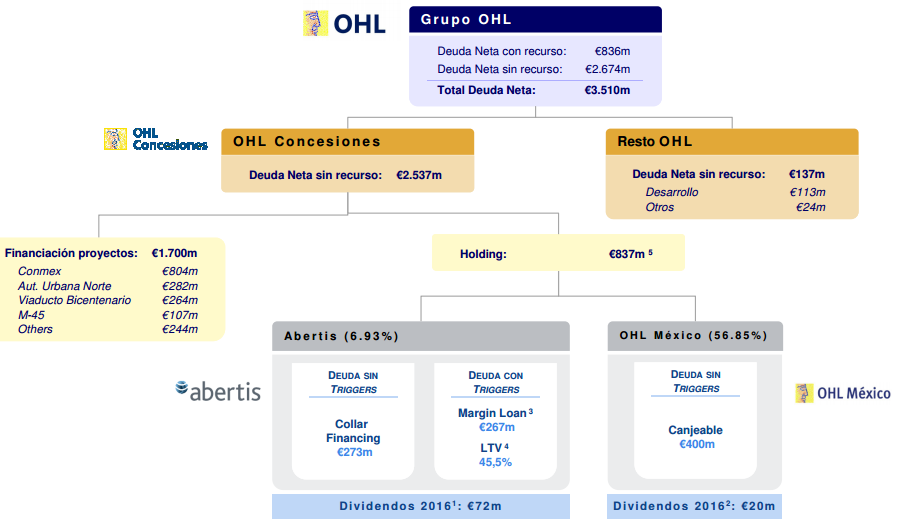Click the €1.700m value
The height and width of the screenshot is (530, 900).
point(174,253)
